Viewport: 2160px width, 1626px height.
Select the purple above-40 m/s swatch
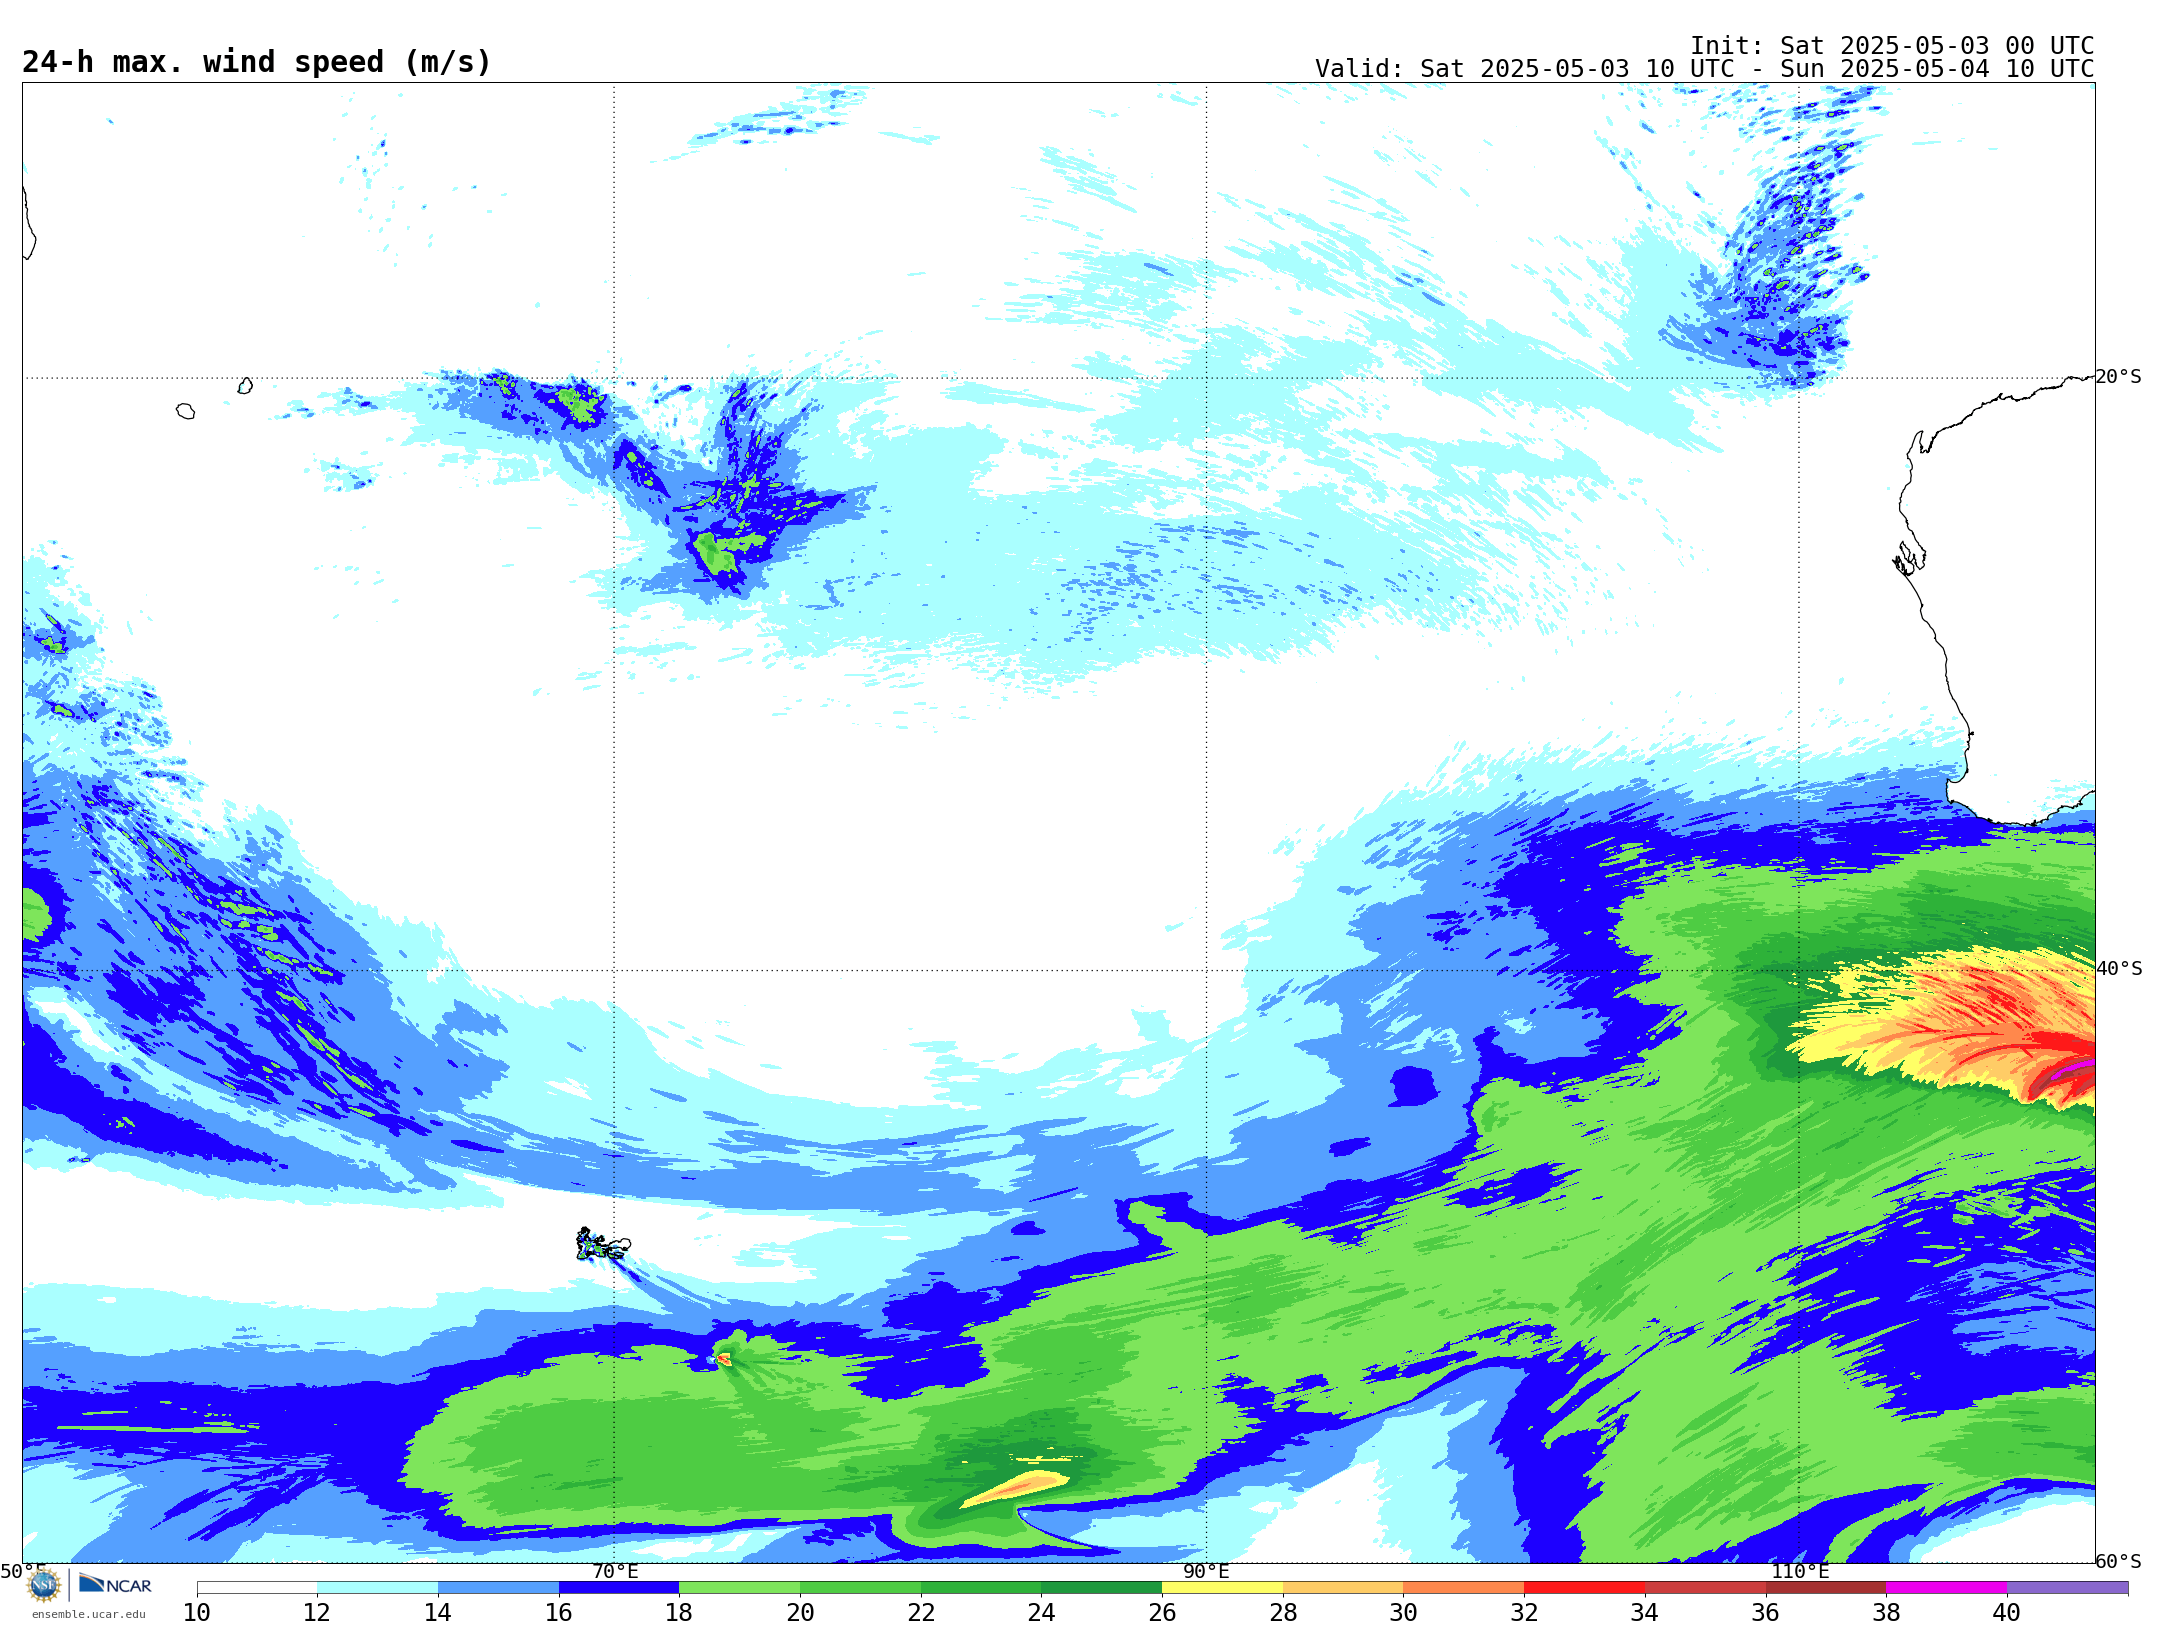tap(2067, 1588)
